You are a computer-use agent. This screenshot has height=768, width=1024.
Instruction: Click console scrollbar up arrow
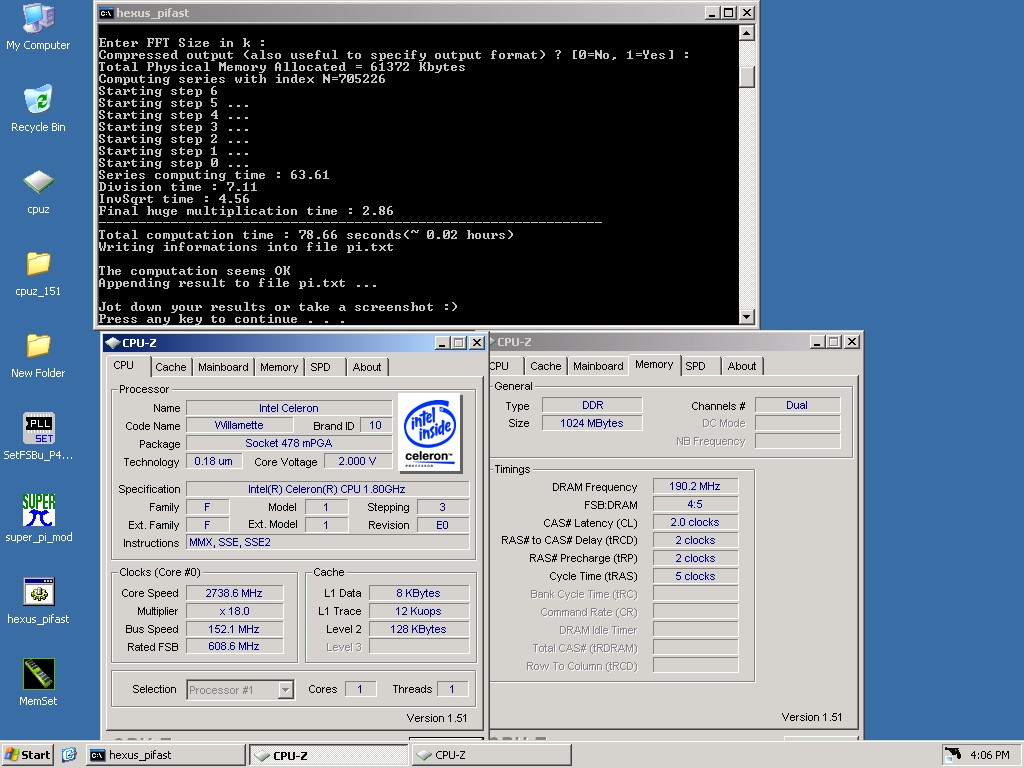point(746,33)
